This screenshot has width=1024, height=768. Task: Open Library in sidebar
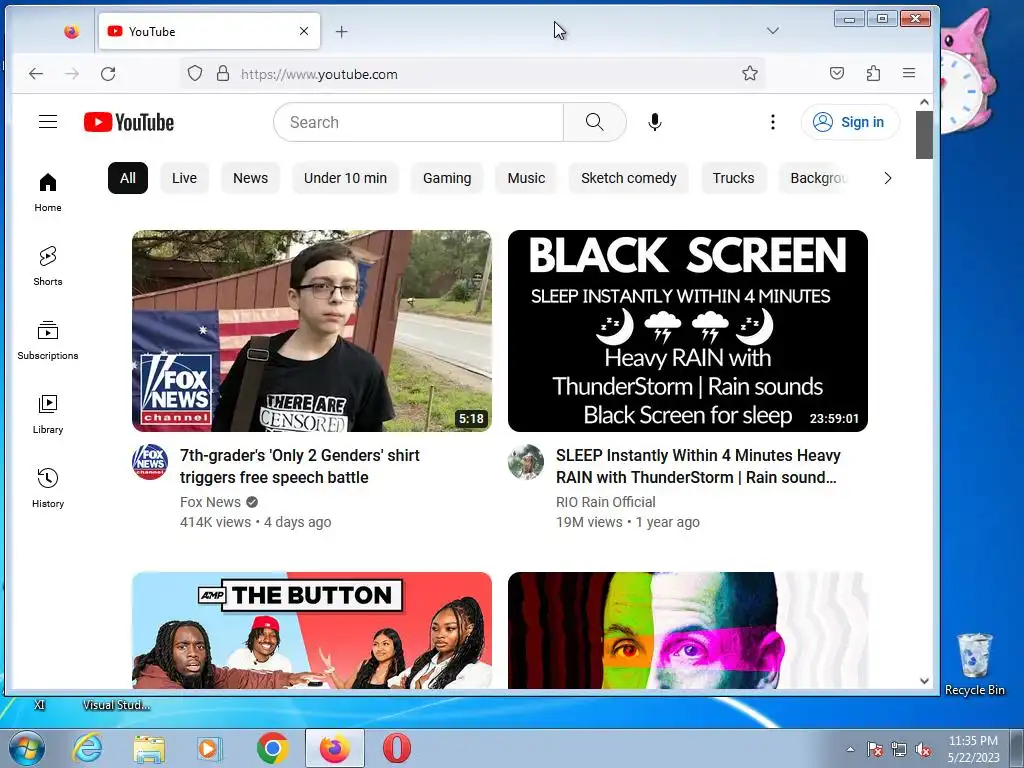[48, 415]
